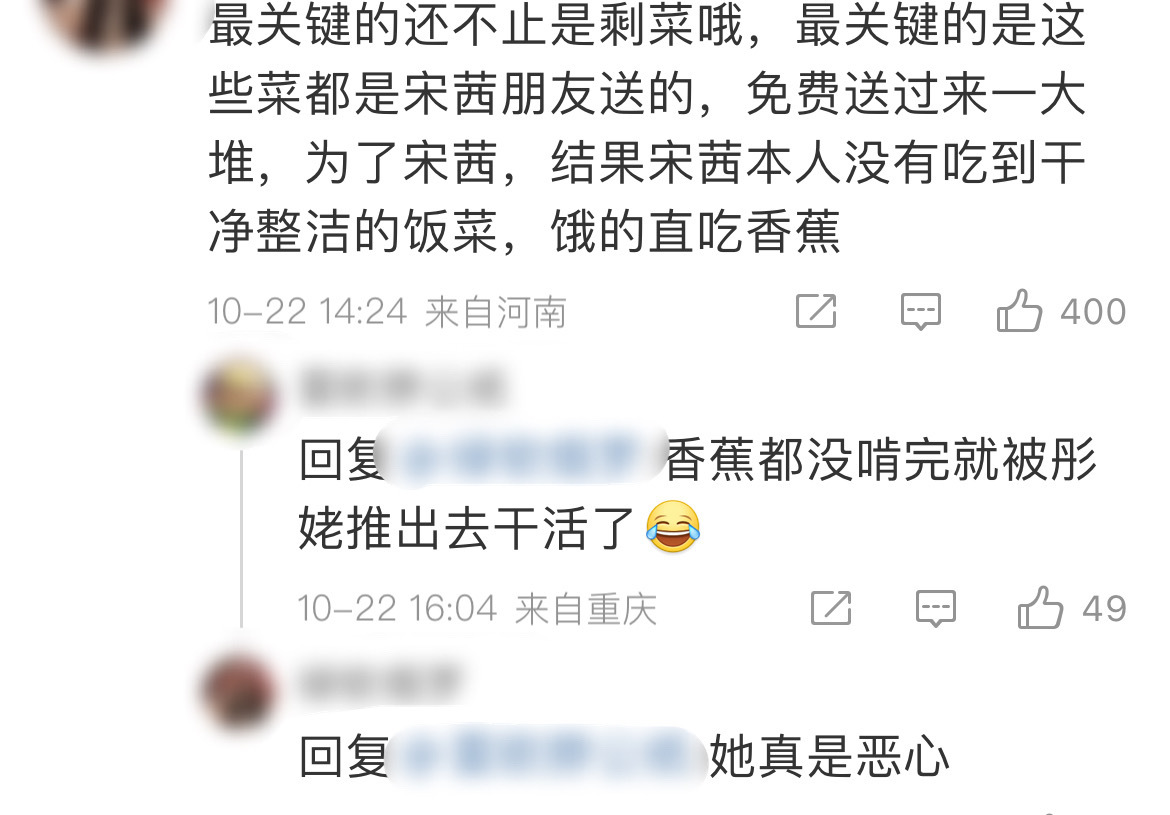Open reply box for the 16:04 Chongqing comment
1170x815 pixels.
click(936, 608)
